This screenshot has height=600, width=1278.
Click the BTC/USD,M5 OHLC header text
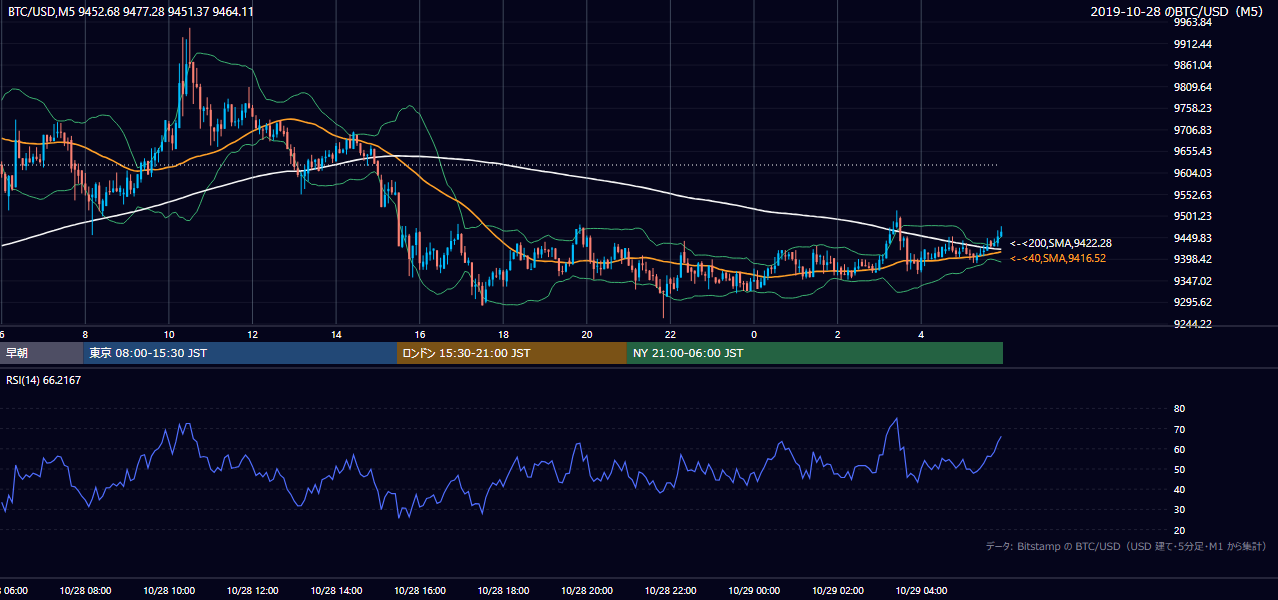(x=130, y=11)
